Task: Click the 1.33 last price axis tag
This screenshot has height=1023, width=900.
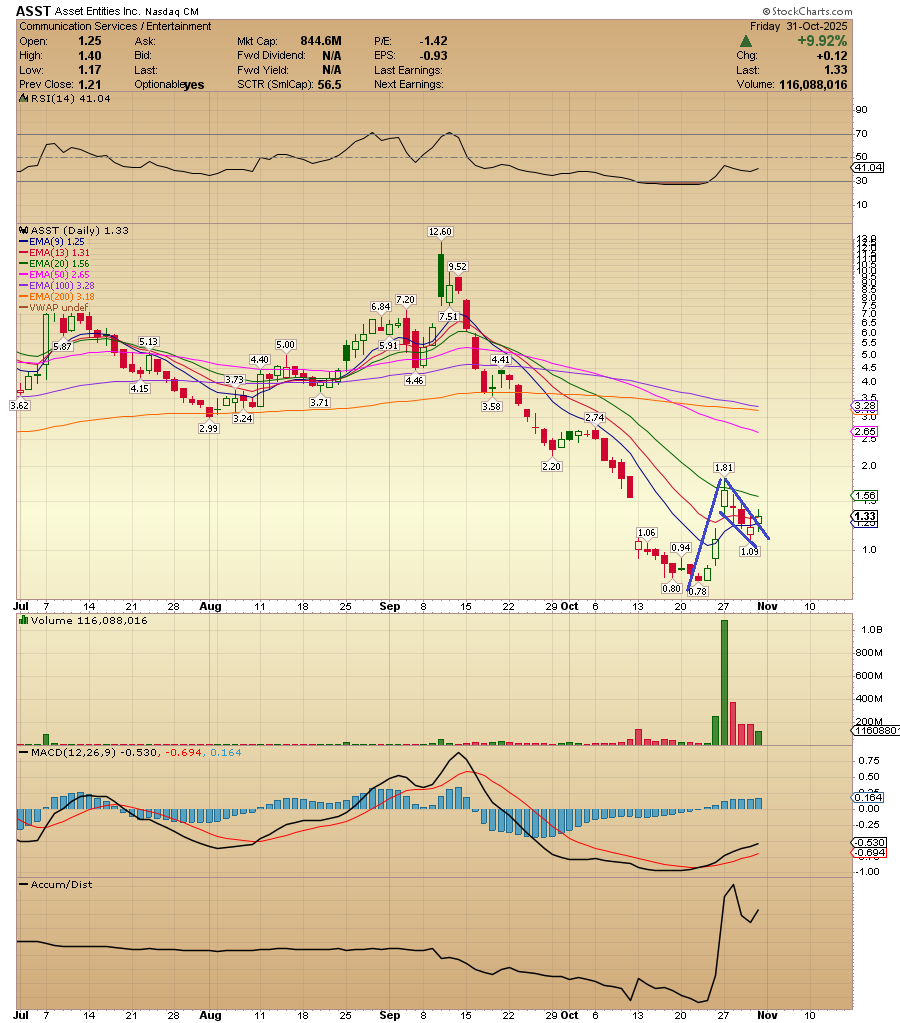Action: point(865,516)
